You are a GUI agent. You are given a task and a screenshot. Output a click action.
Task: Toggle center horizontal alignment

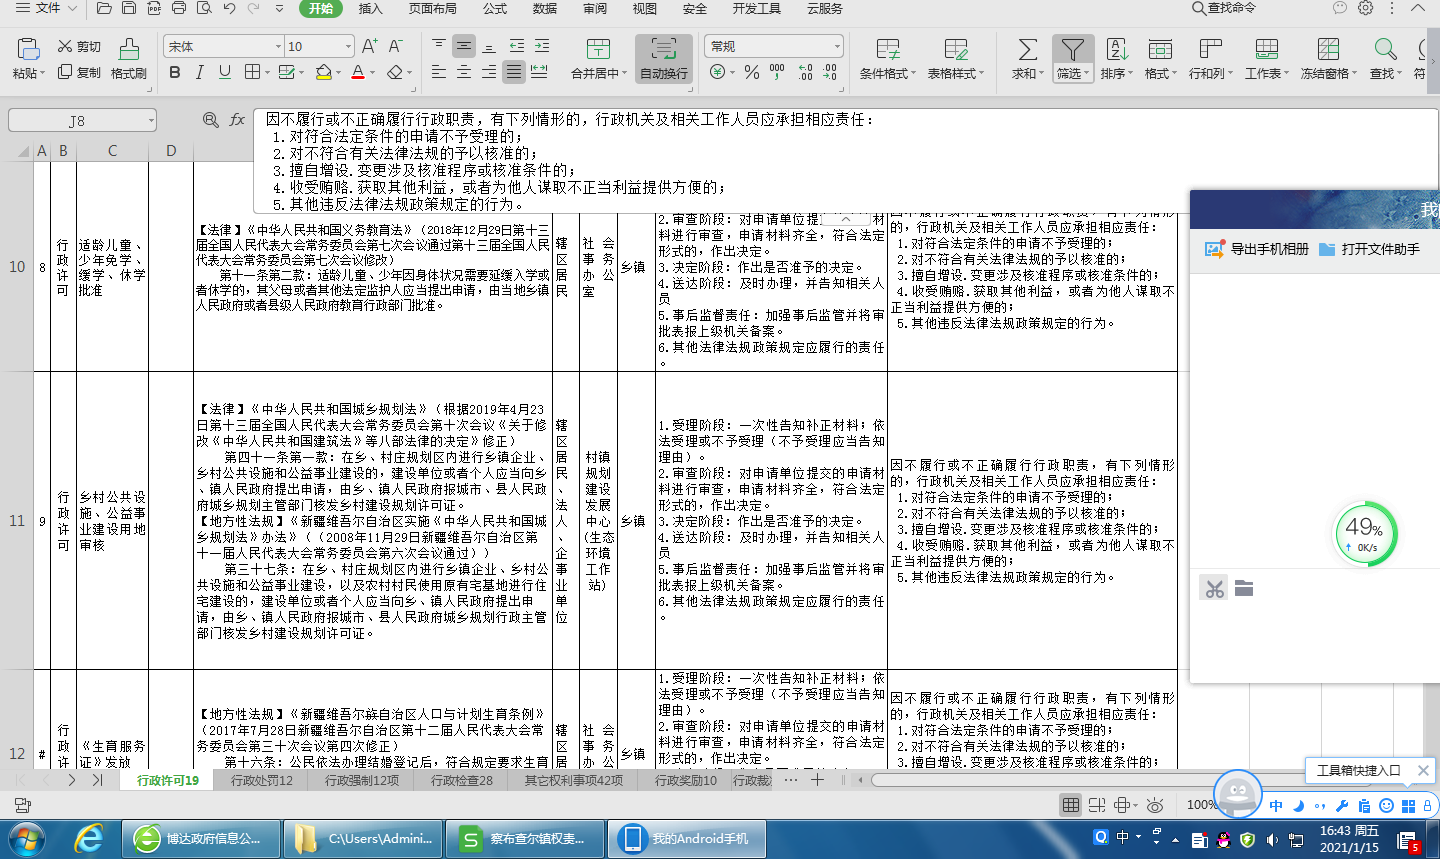[464, 72]
